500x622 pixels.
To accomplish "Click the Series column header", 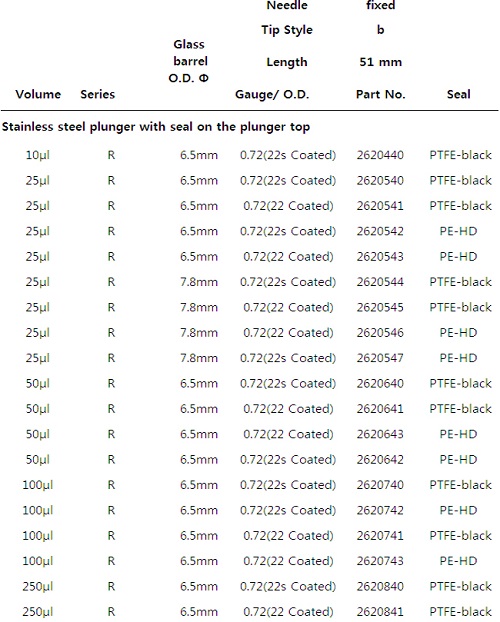I will (98, 94).
